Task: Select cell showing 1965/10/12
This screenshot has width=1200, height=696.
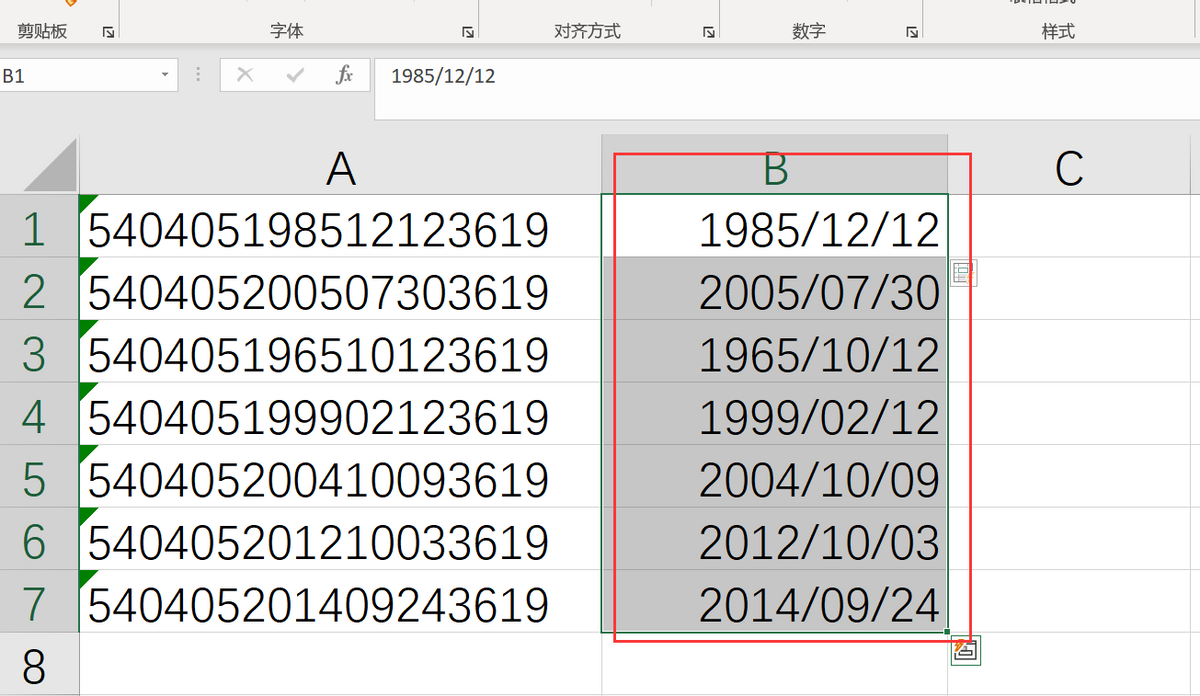Action: [x=775, y=351]
